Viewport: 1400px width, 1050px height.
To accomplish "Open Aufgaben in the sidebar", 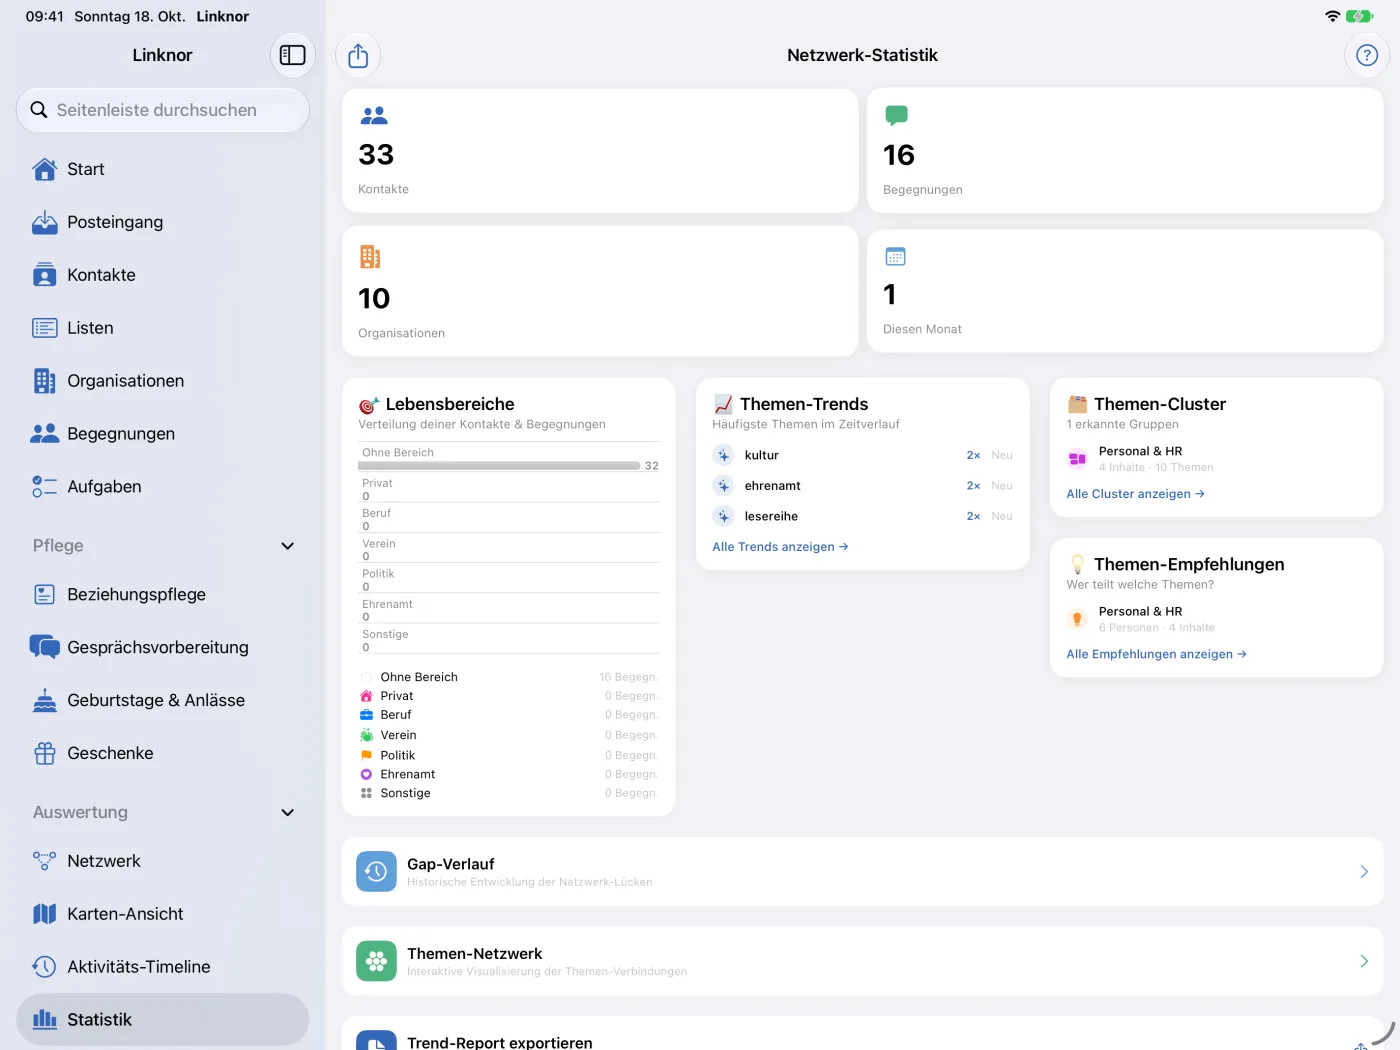I will (x=163, y=487).
